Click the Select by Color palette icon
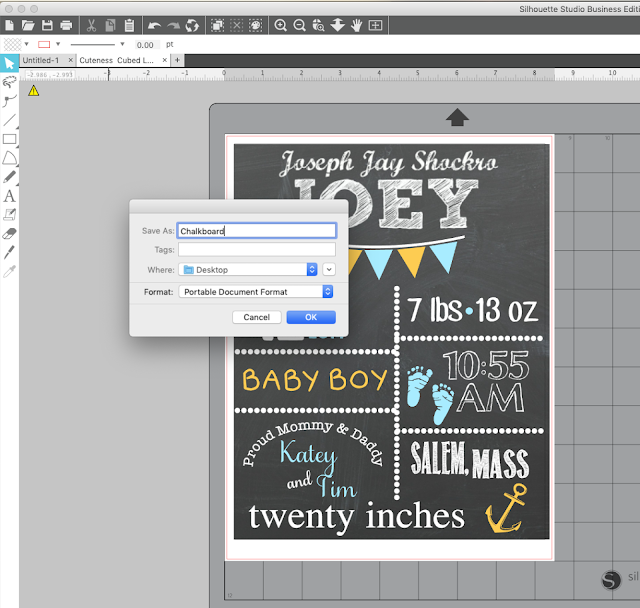This screenshot has width=640, height=608. tap(256, 25)
